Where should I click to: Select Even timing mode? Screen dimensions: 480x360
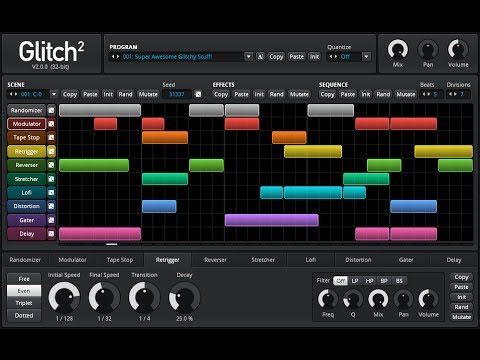click(x=24, y=291)
